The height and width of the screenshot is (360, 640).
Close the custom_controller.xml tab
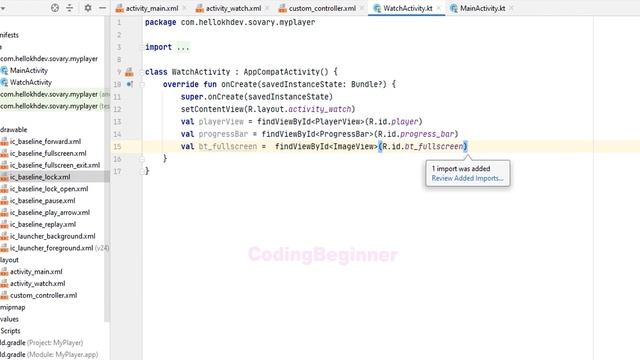tap(361, 8)
